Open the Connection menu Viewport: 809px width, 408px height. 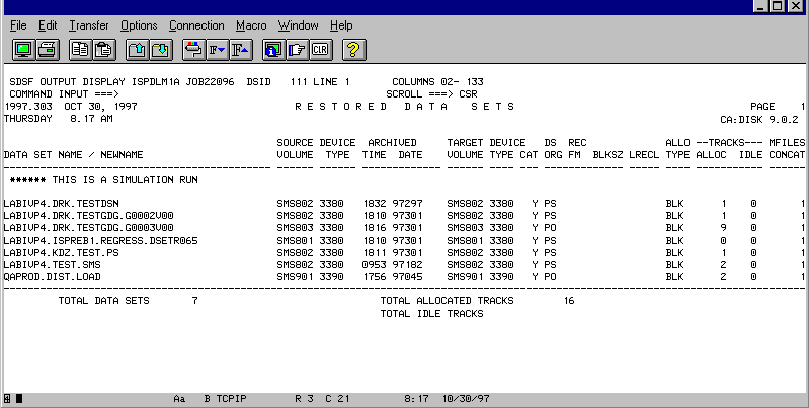pos(197,25)
